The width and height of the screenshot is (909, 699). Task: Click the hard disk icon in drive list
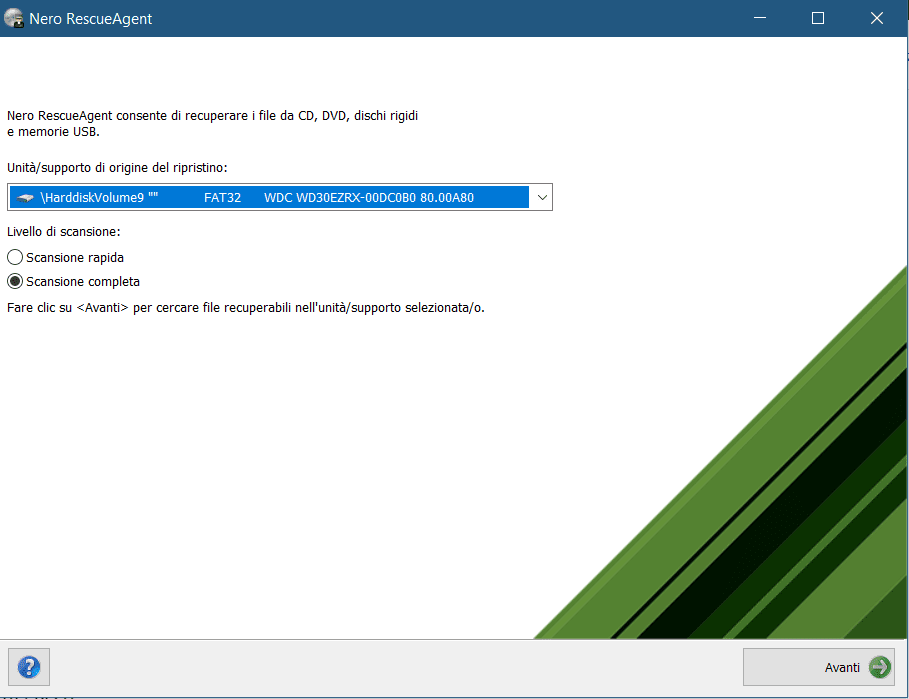(25, 198)
